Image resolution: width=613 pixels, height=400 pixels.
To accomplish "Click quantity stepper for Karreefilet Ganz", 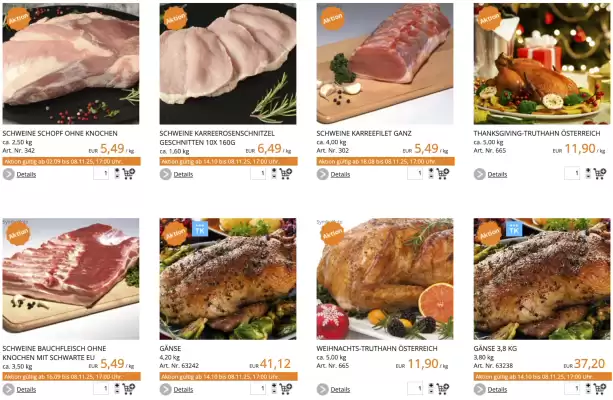I will coord(431,174).
